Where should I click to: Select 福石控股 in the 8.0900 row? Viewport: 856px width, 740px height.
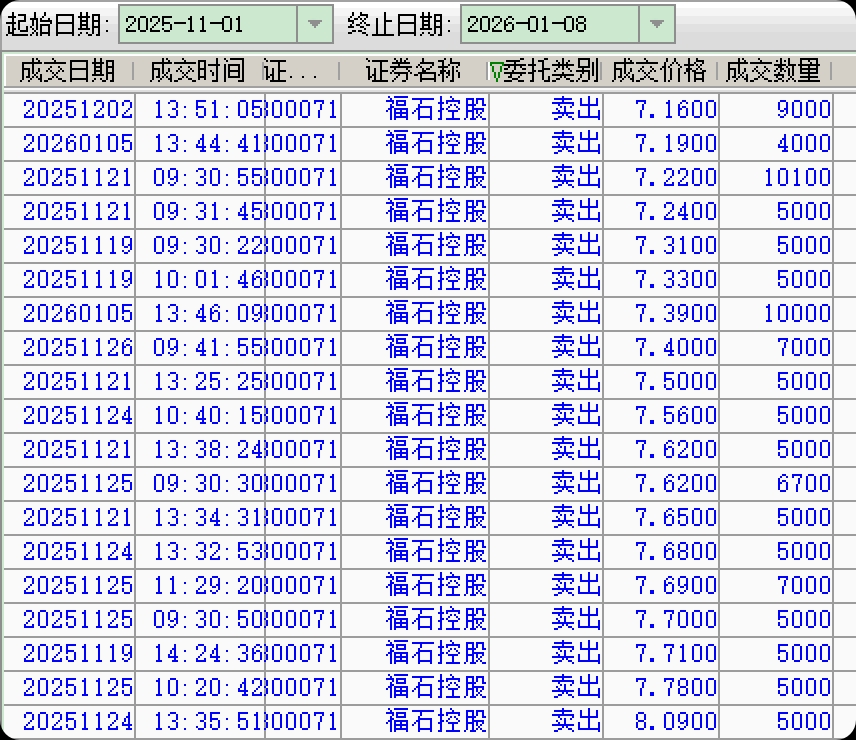pos(415,721)
